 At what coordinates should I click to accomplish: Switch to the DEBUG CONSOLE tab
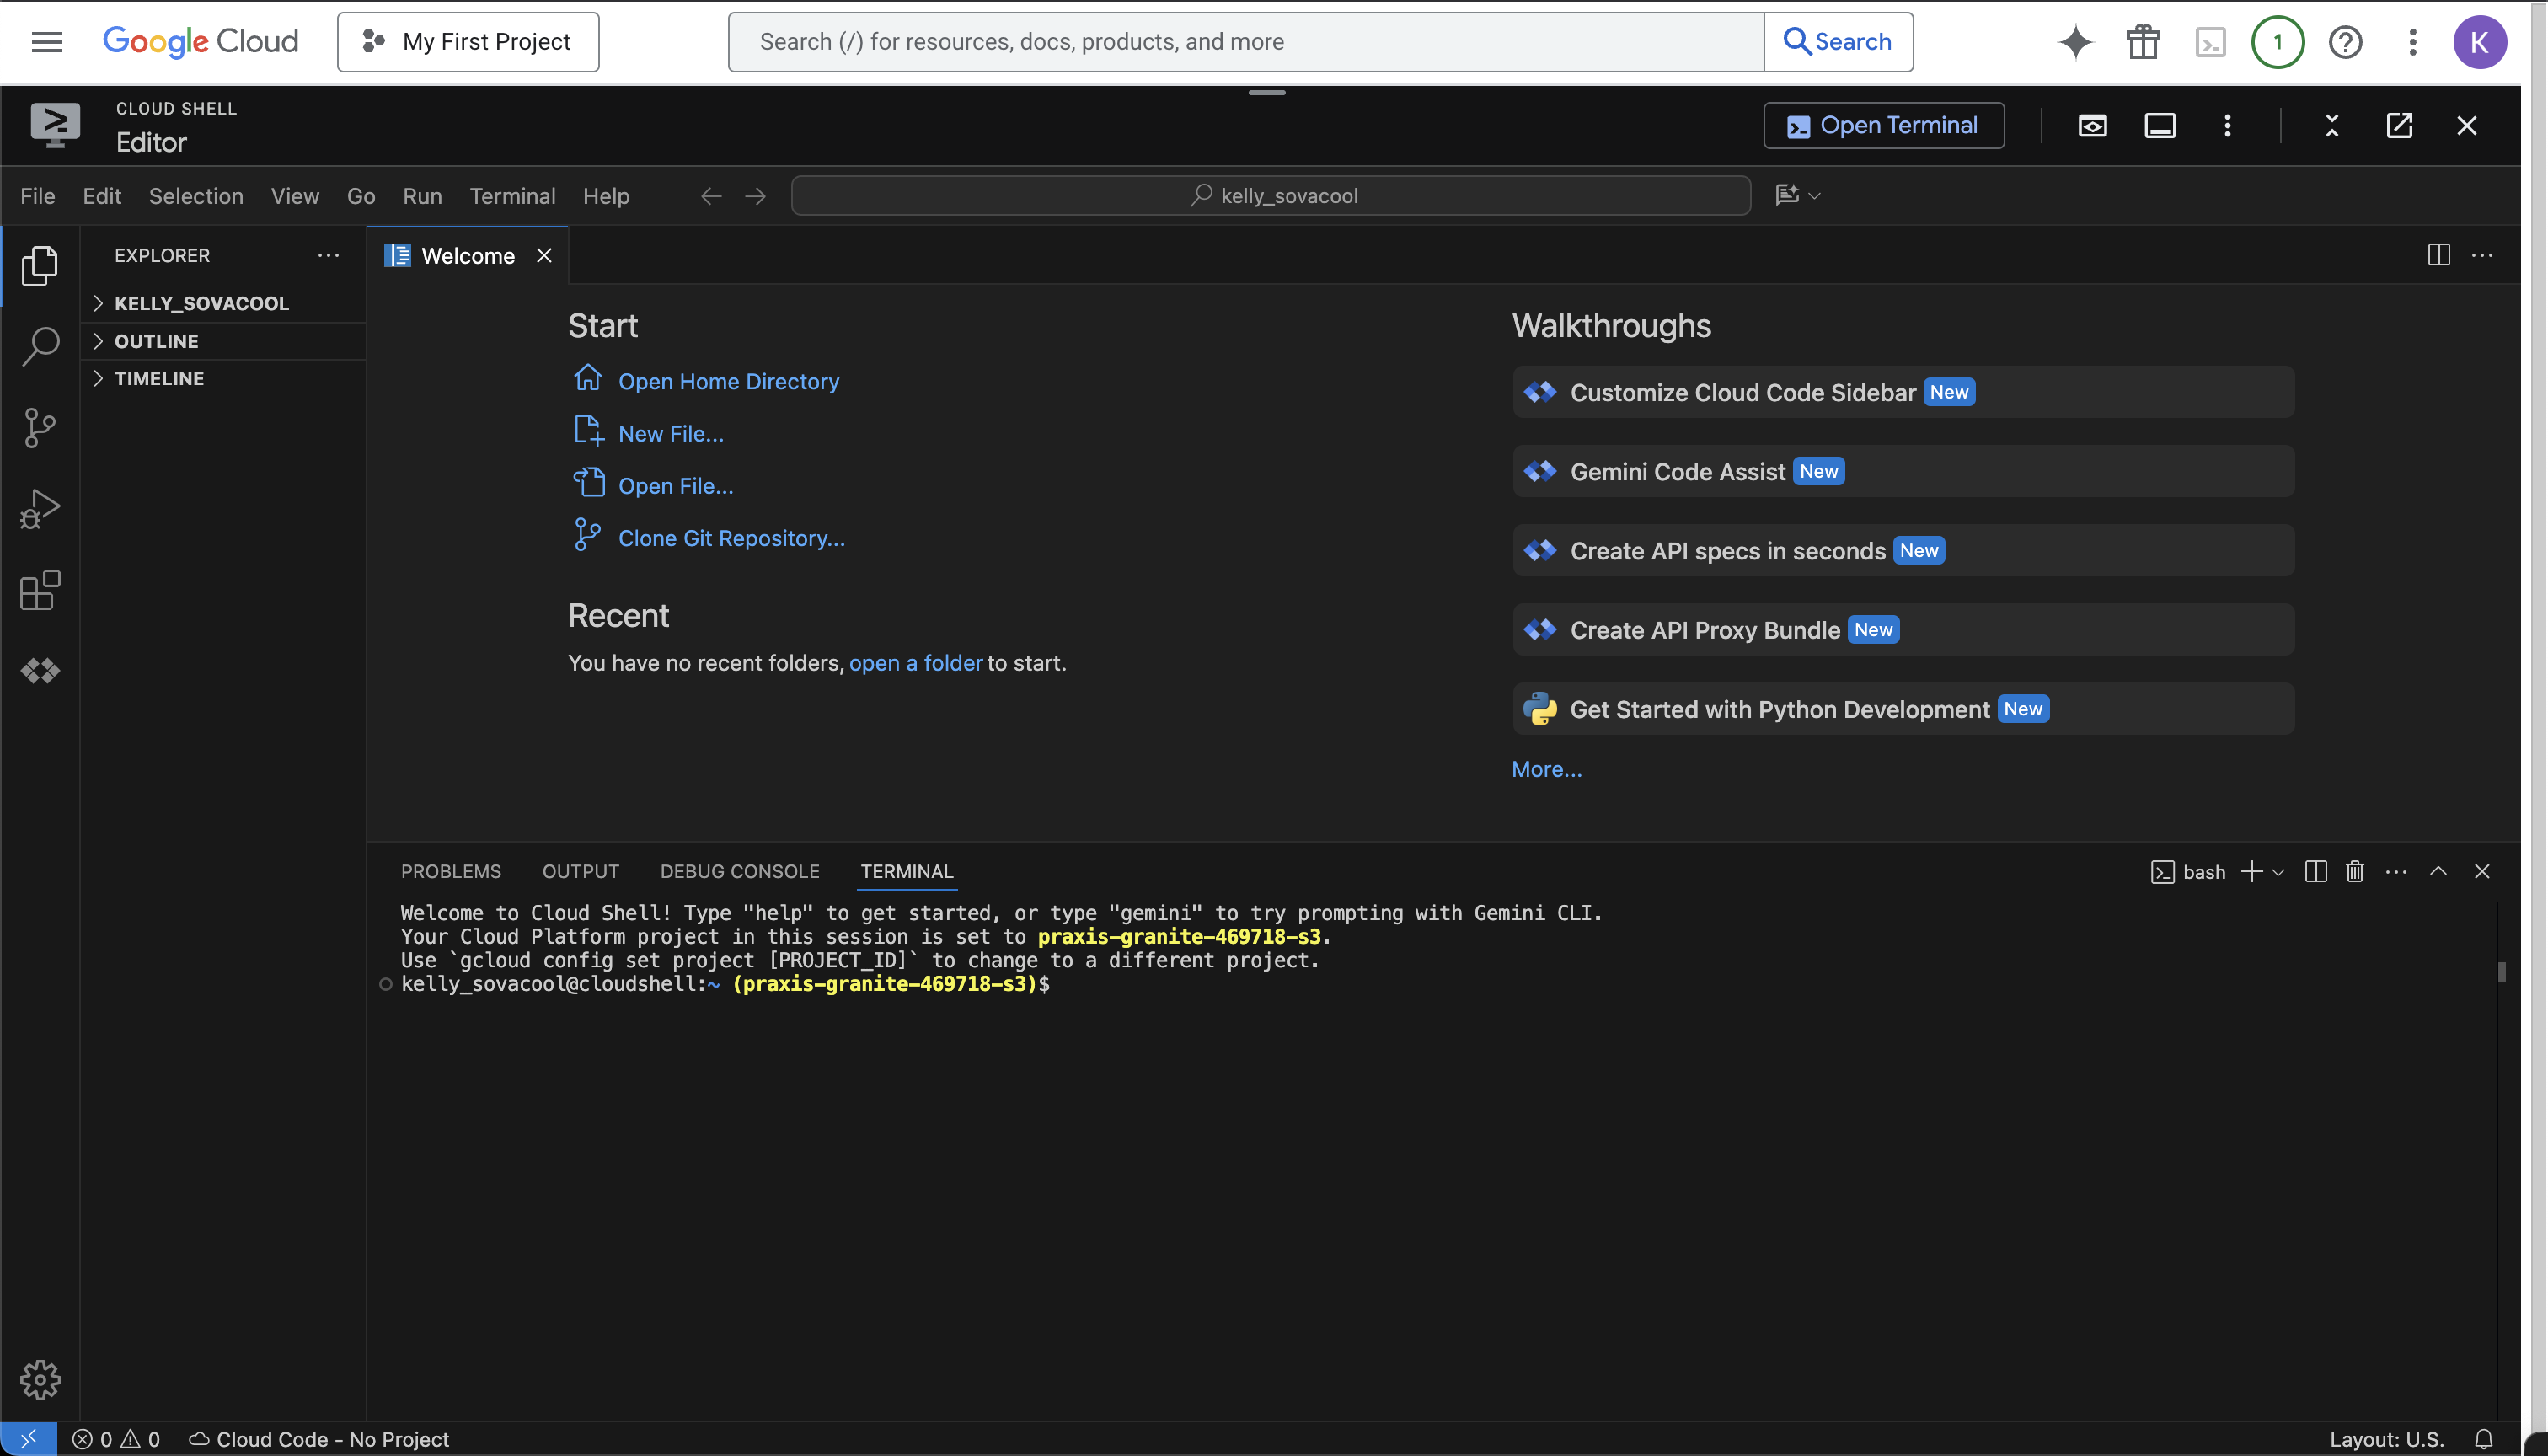pos(739,872)
